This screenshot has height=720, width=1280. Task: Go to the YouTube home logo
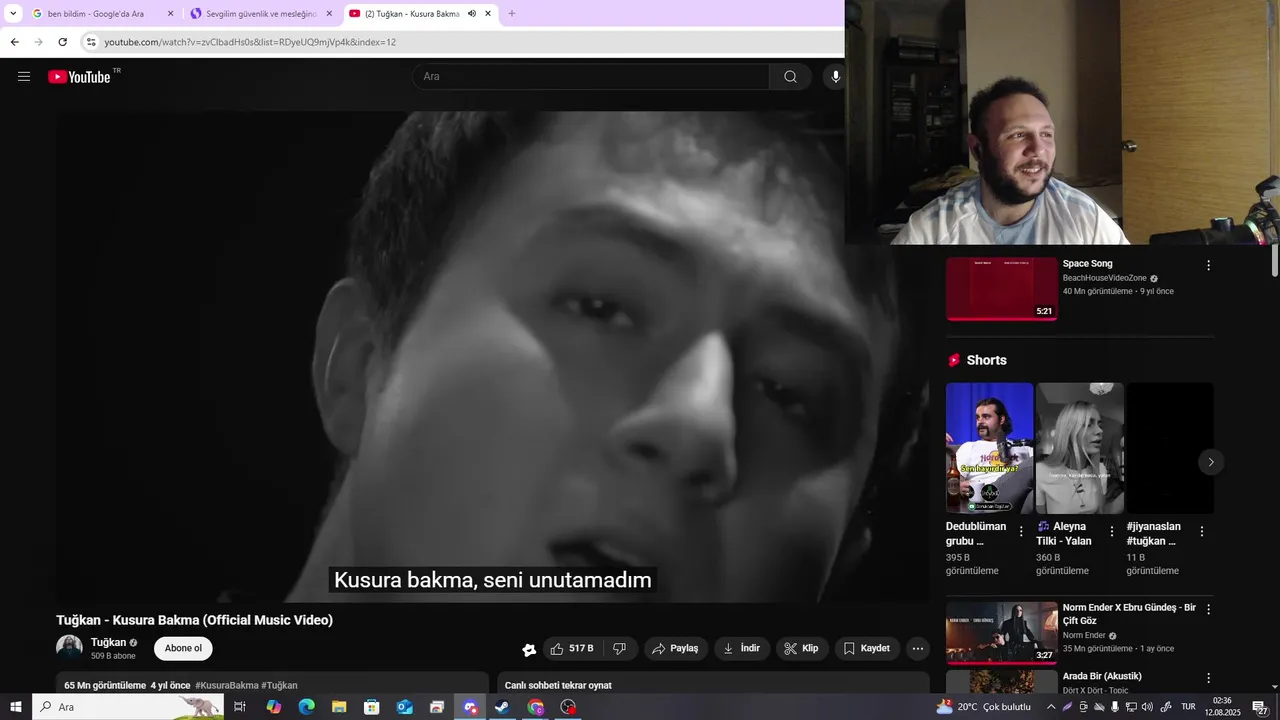point(79,76)
